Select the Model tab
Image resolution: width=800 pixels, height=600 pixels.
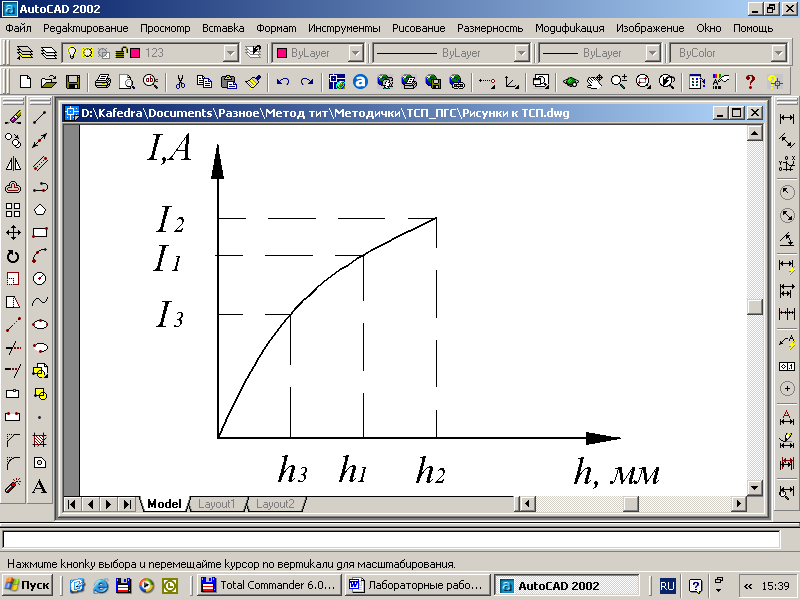[164, 504]
